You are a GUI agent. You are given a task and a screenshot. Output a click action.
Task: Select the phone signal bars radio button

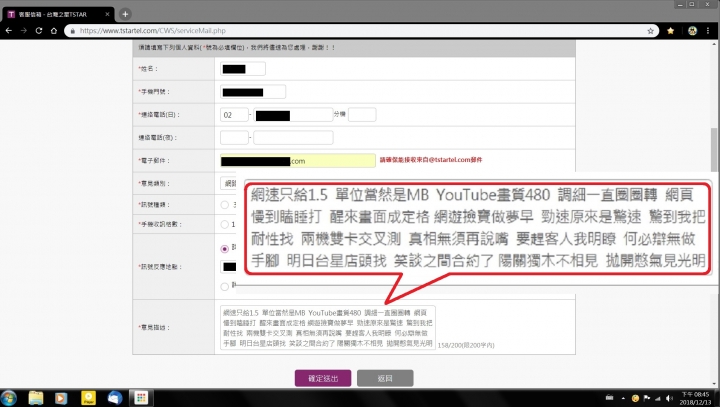point(225,225)
